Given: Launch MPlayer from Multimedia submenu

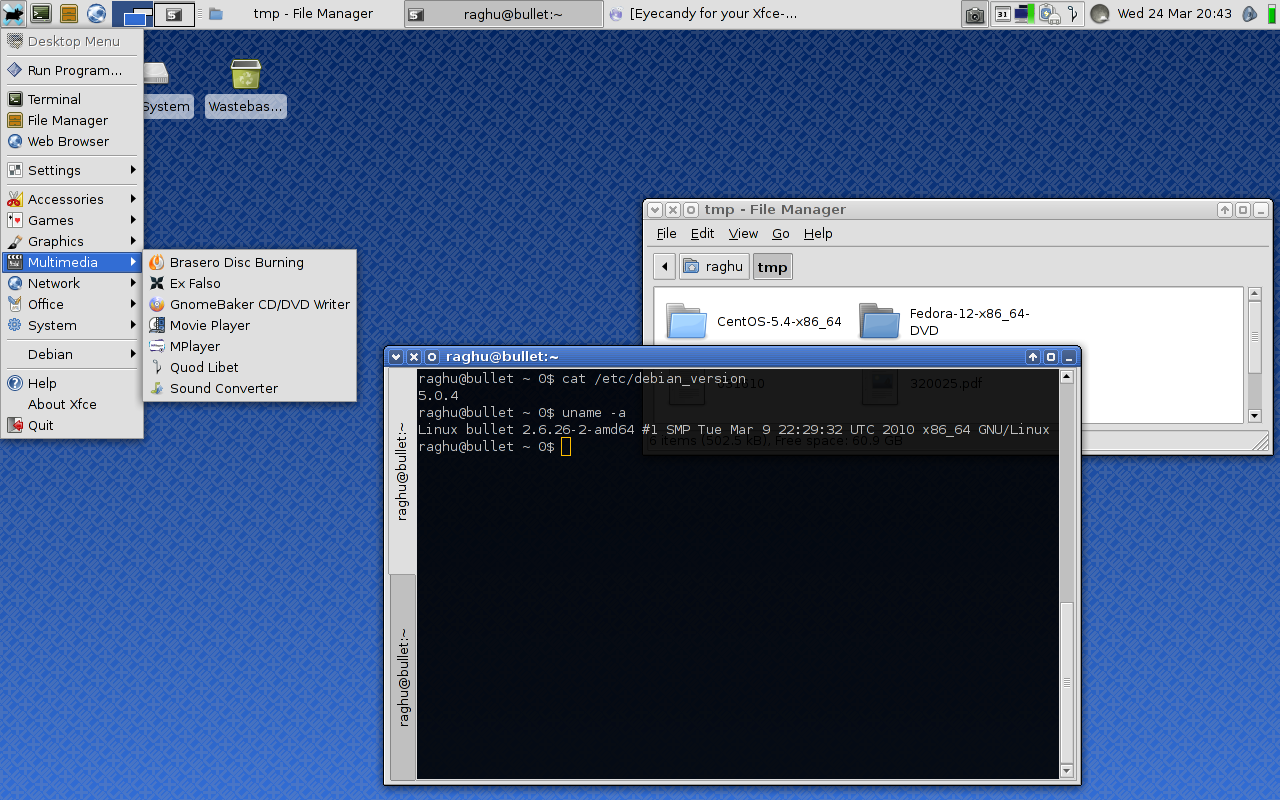Looking at the screenshot, I should [250, 346].
